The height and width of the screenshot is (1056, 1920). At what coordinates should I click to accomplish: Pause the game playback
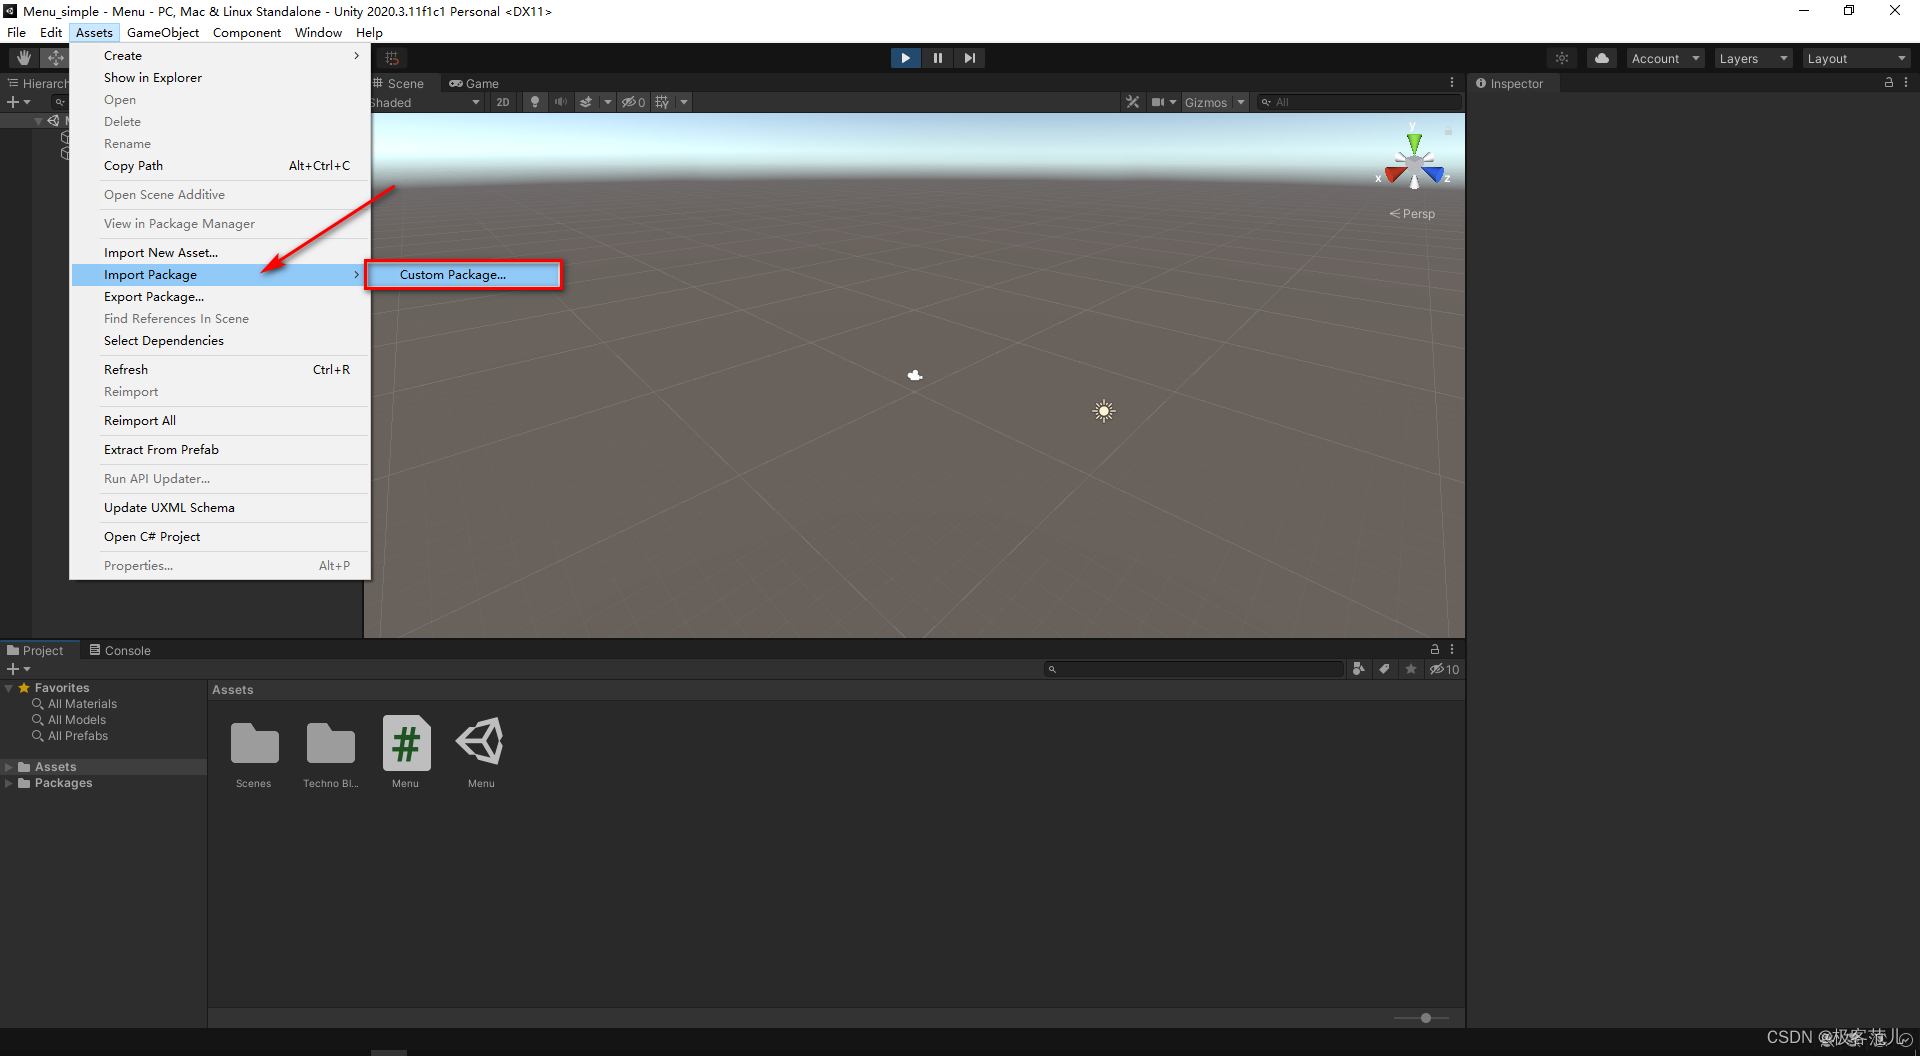coord(937,58)
